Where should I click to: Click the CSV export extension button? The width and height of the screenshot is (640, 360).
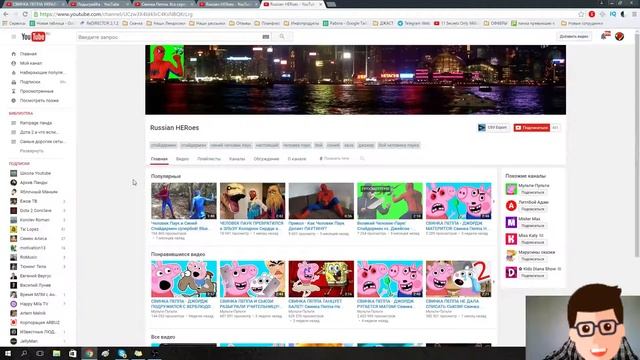click(493, 128)
